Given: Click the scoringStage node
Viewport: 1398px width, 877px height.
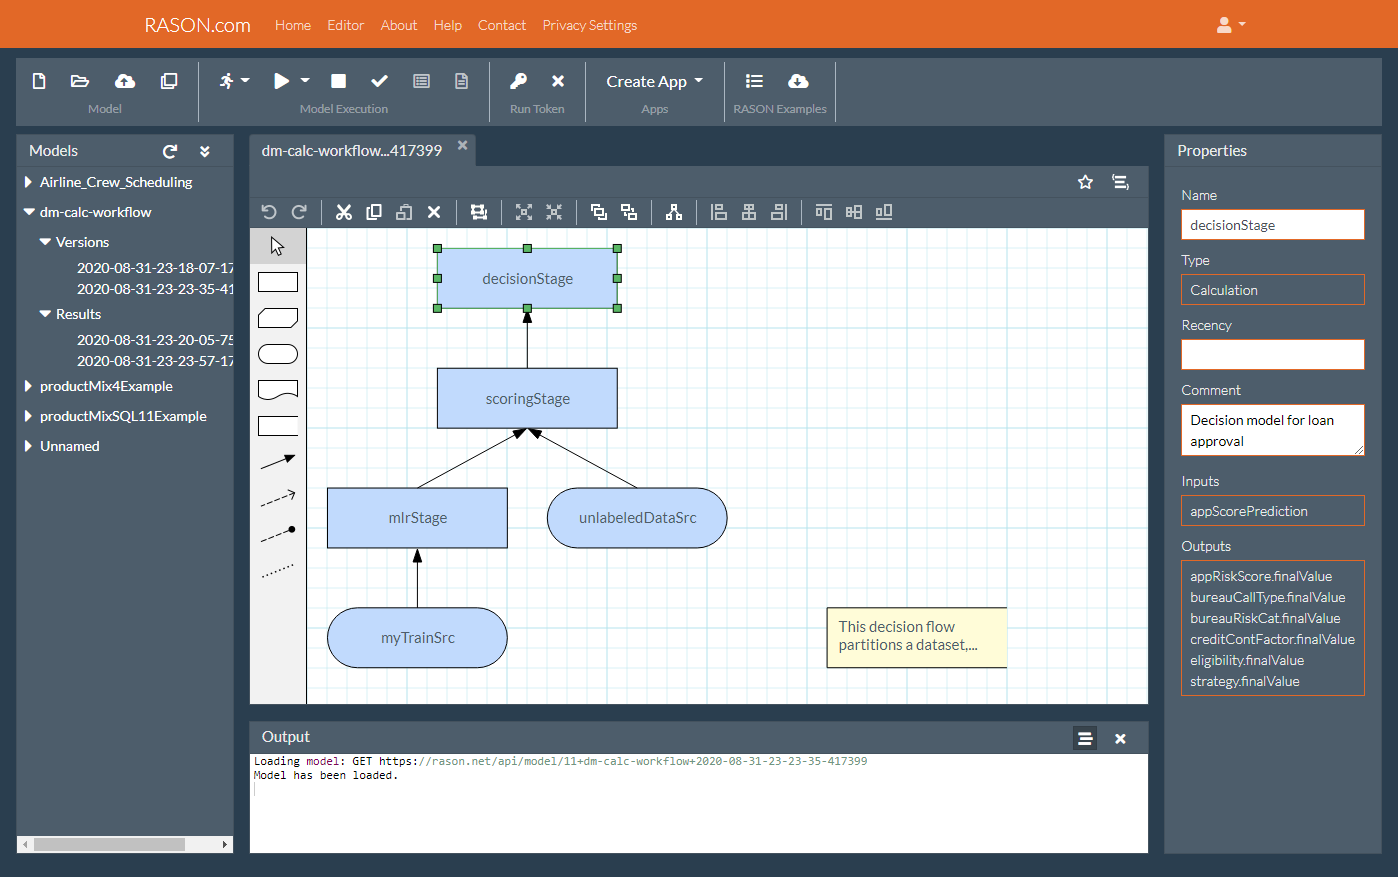Looking at the screenshot, I should click(527, 399).
